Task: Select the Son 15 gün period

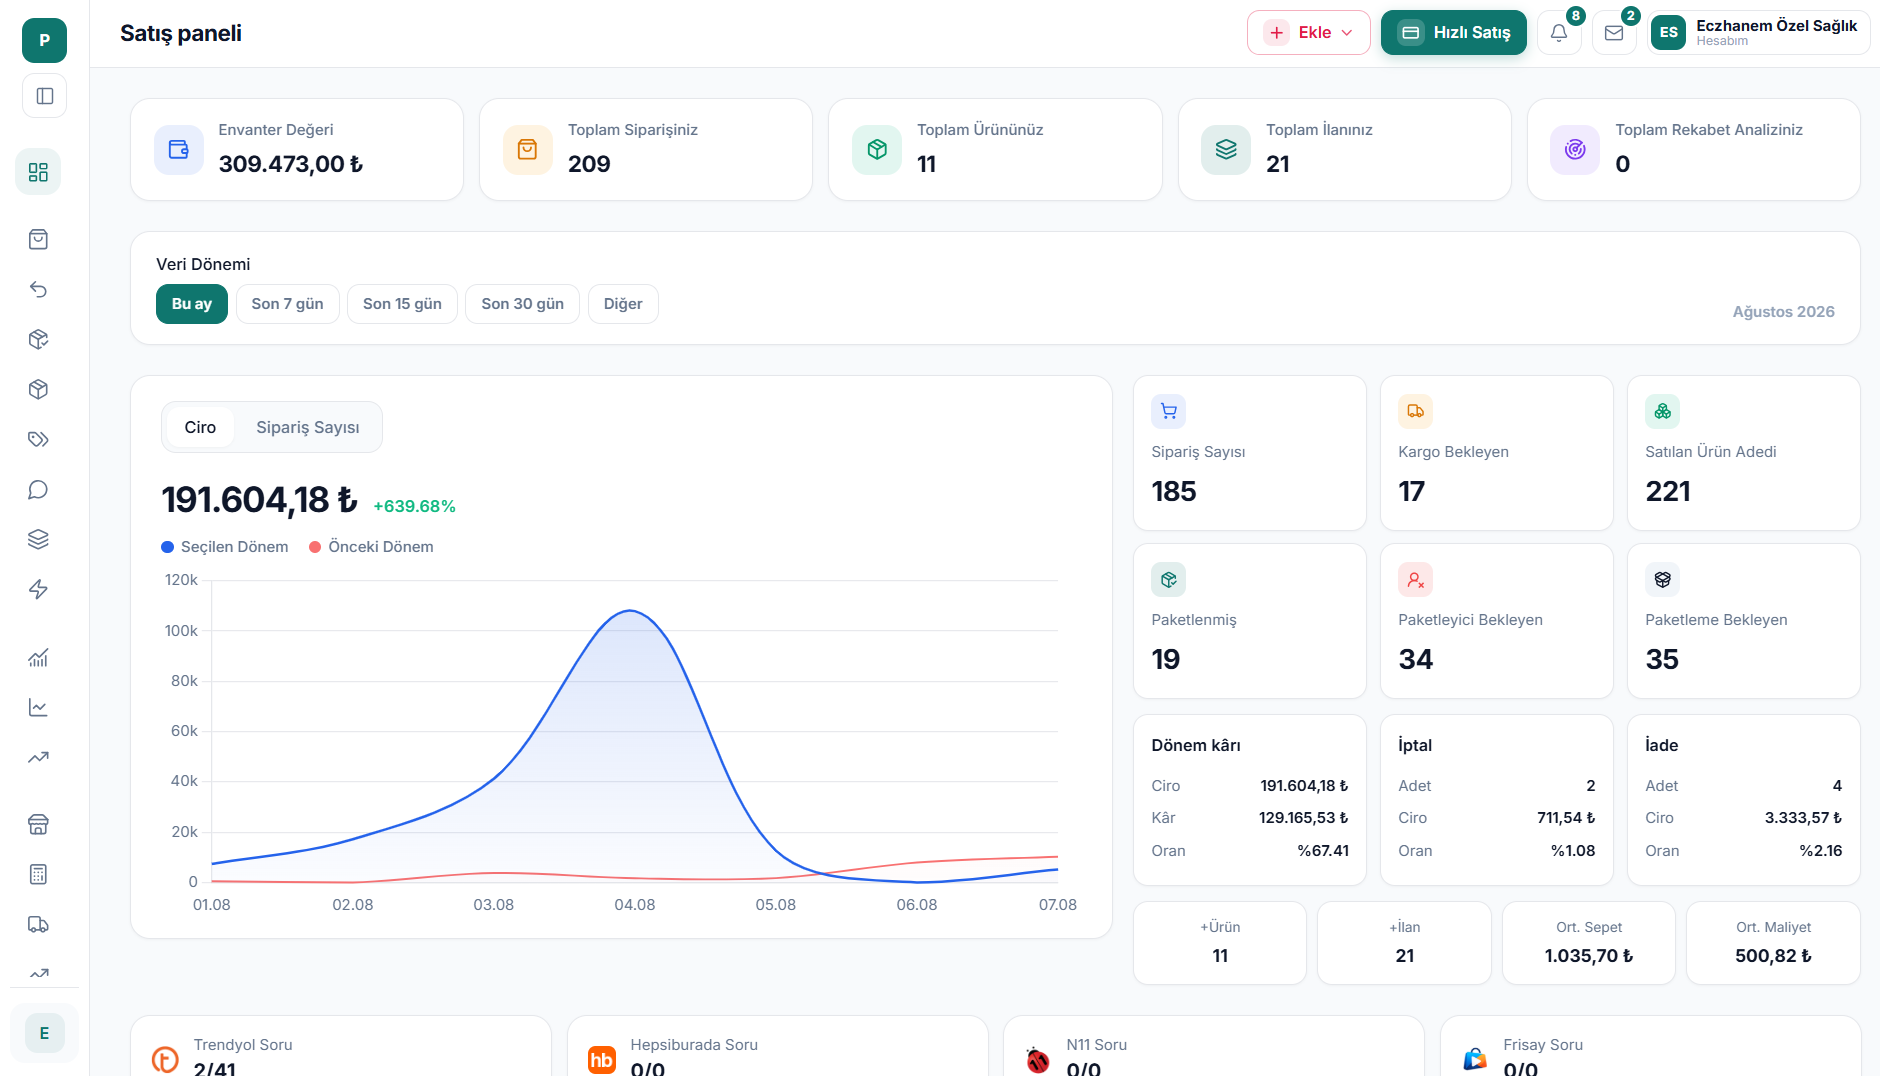Action: pos(402,304)
